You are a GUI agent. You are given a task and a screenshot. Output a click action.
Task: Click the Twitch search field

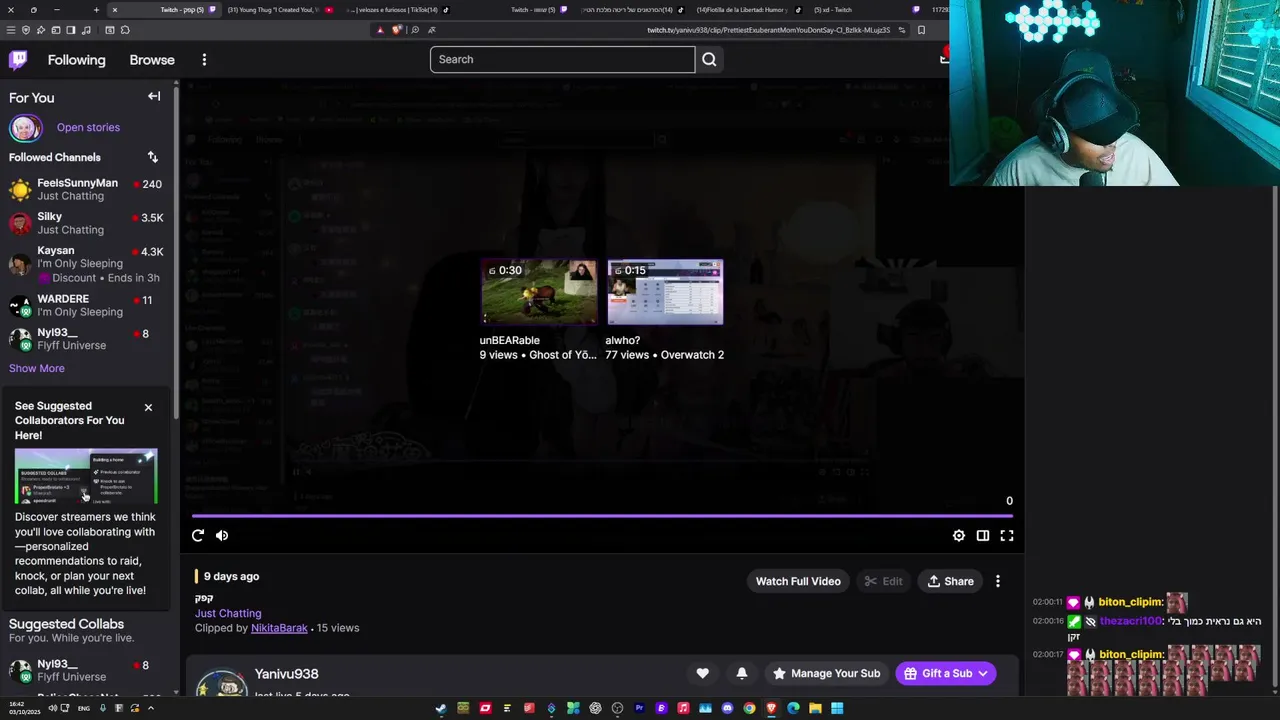tap(562, 59)
